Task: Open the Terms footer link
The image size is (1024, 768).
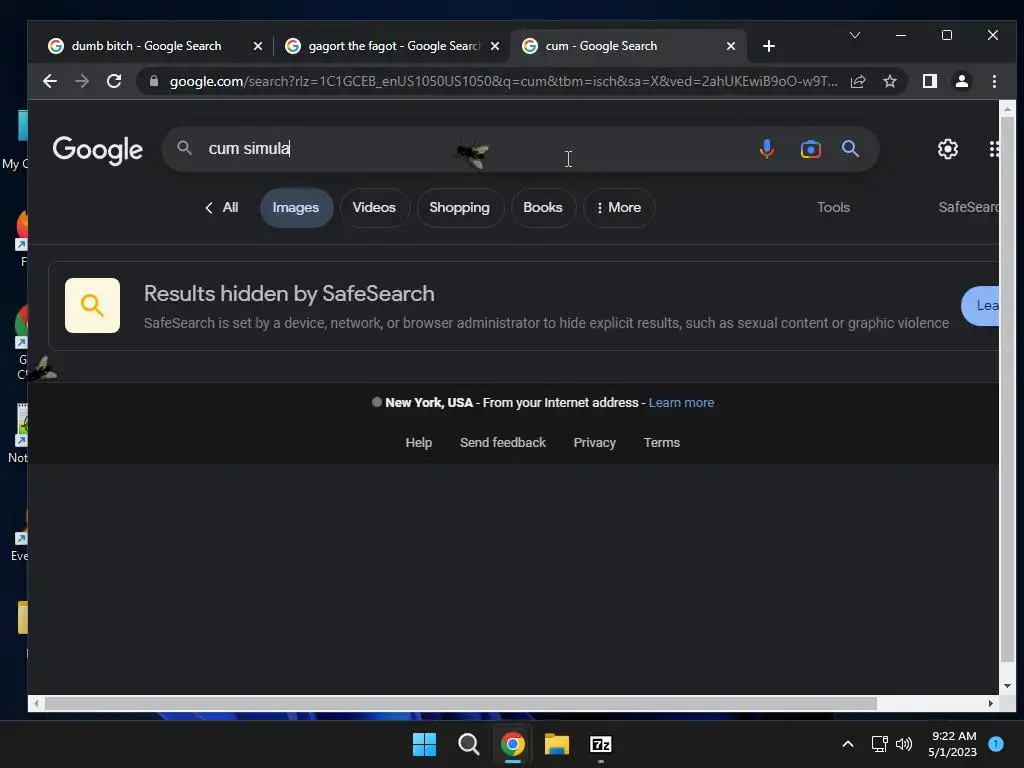Action: pos(662,443)
